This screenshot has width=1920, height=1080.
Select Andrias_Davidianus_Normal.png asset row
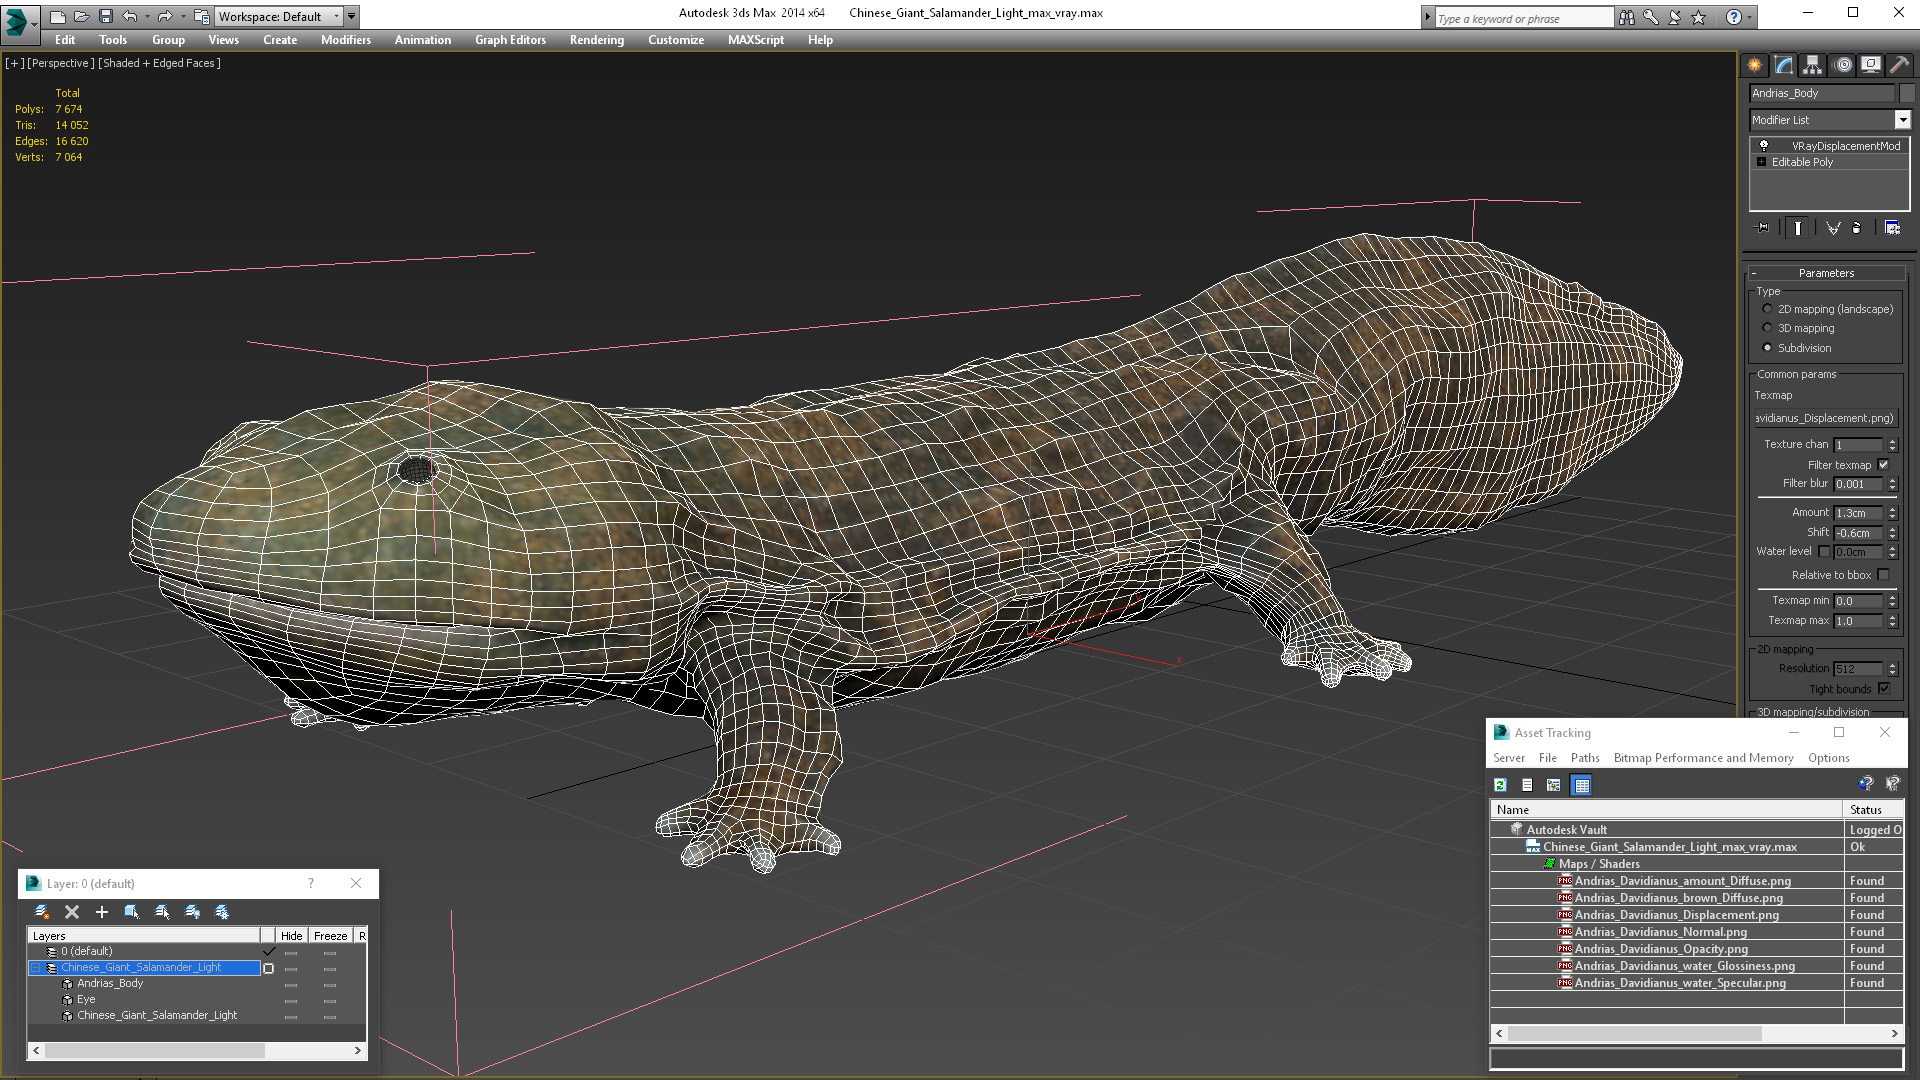point(1696,932)
